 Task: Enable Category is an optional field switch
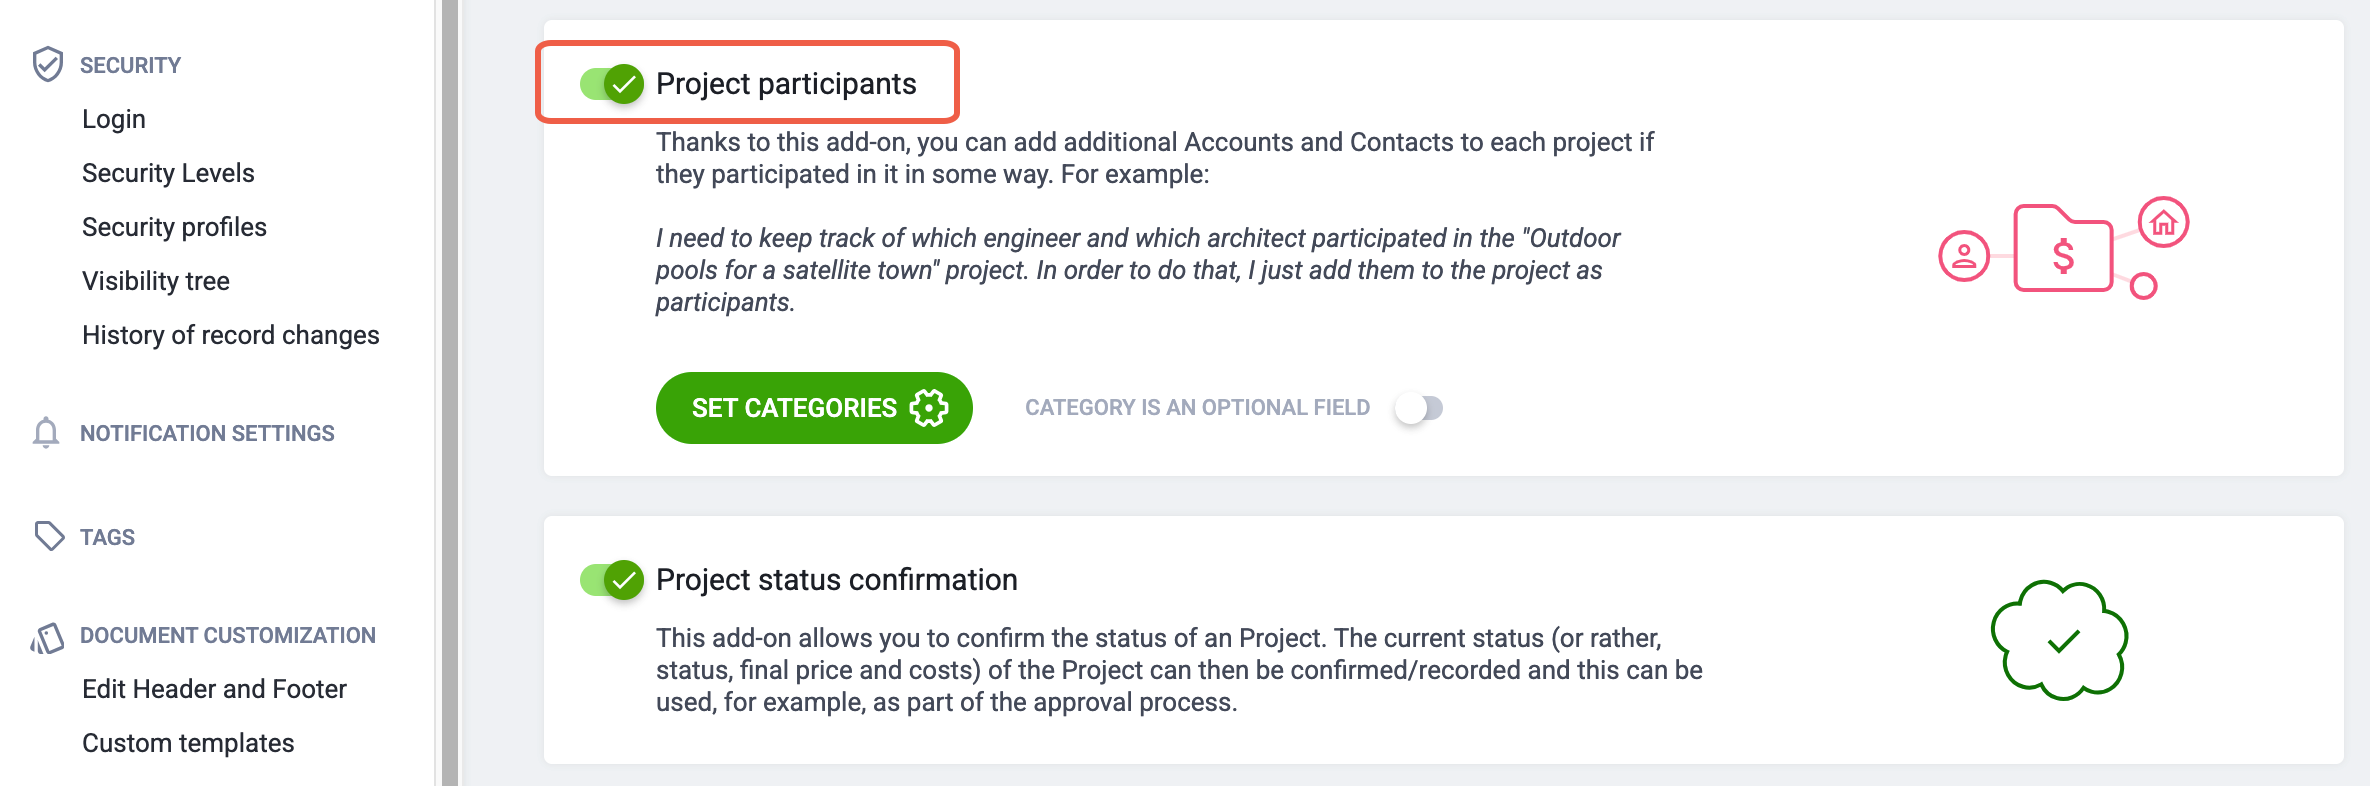pos(1418,408)
